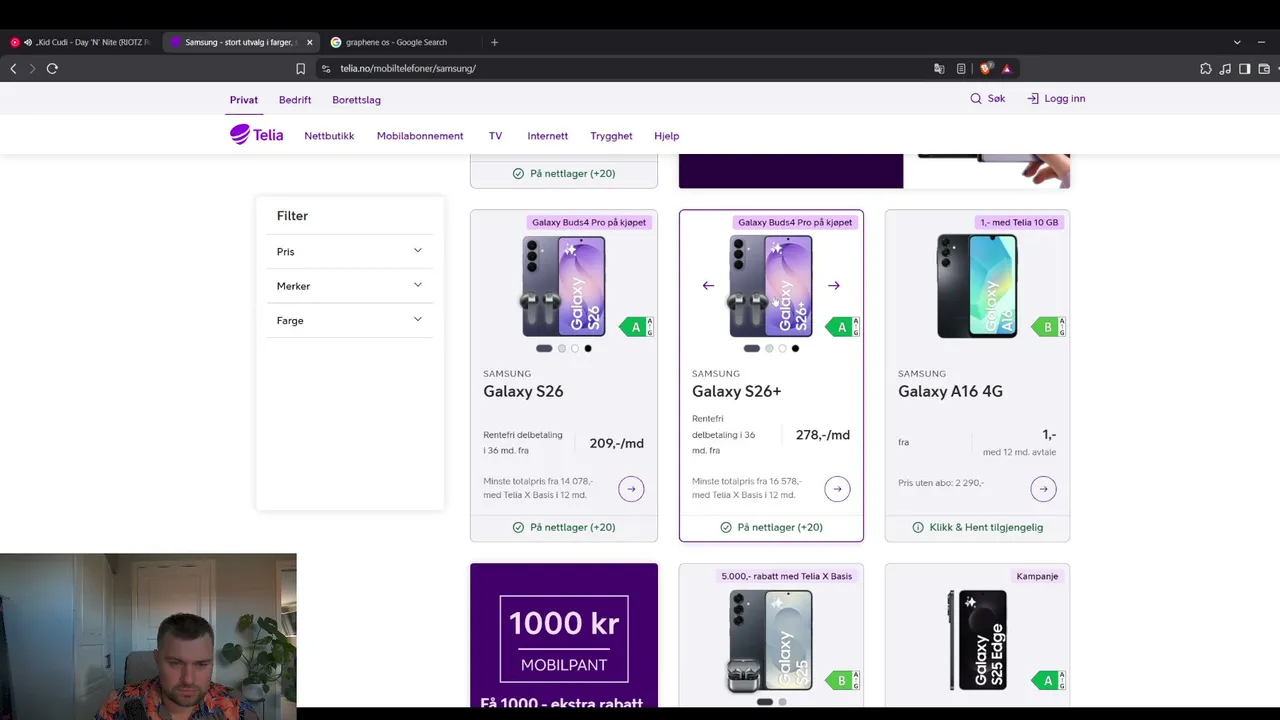Expand the Merker filter

[349, 286]
